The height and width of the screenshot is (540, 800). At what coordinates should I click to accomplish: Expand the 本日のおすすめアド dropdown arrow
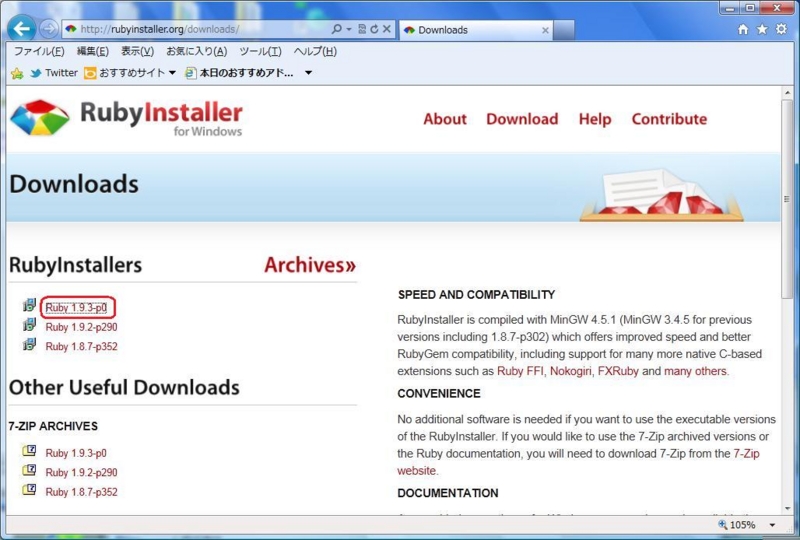[x=308, y=73]
